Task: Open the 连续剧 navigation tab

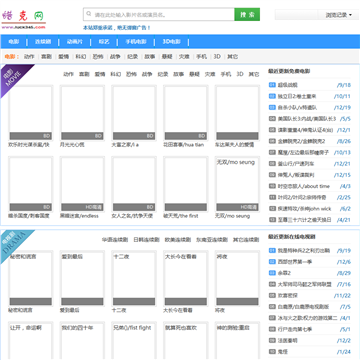Action: coord(43,42)
